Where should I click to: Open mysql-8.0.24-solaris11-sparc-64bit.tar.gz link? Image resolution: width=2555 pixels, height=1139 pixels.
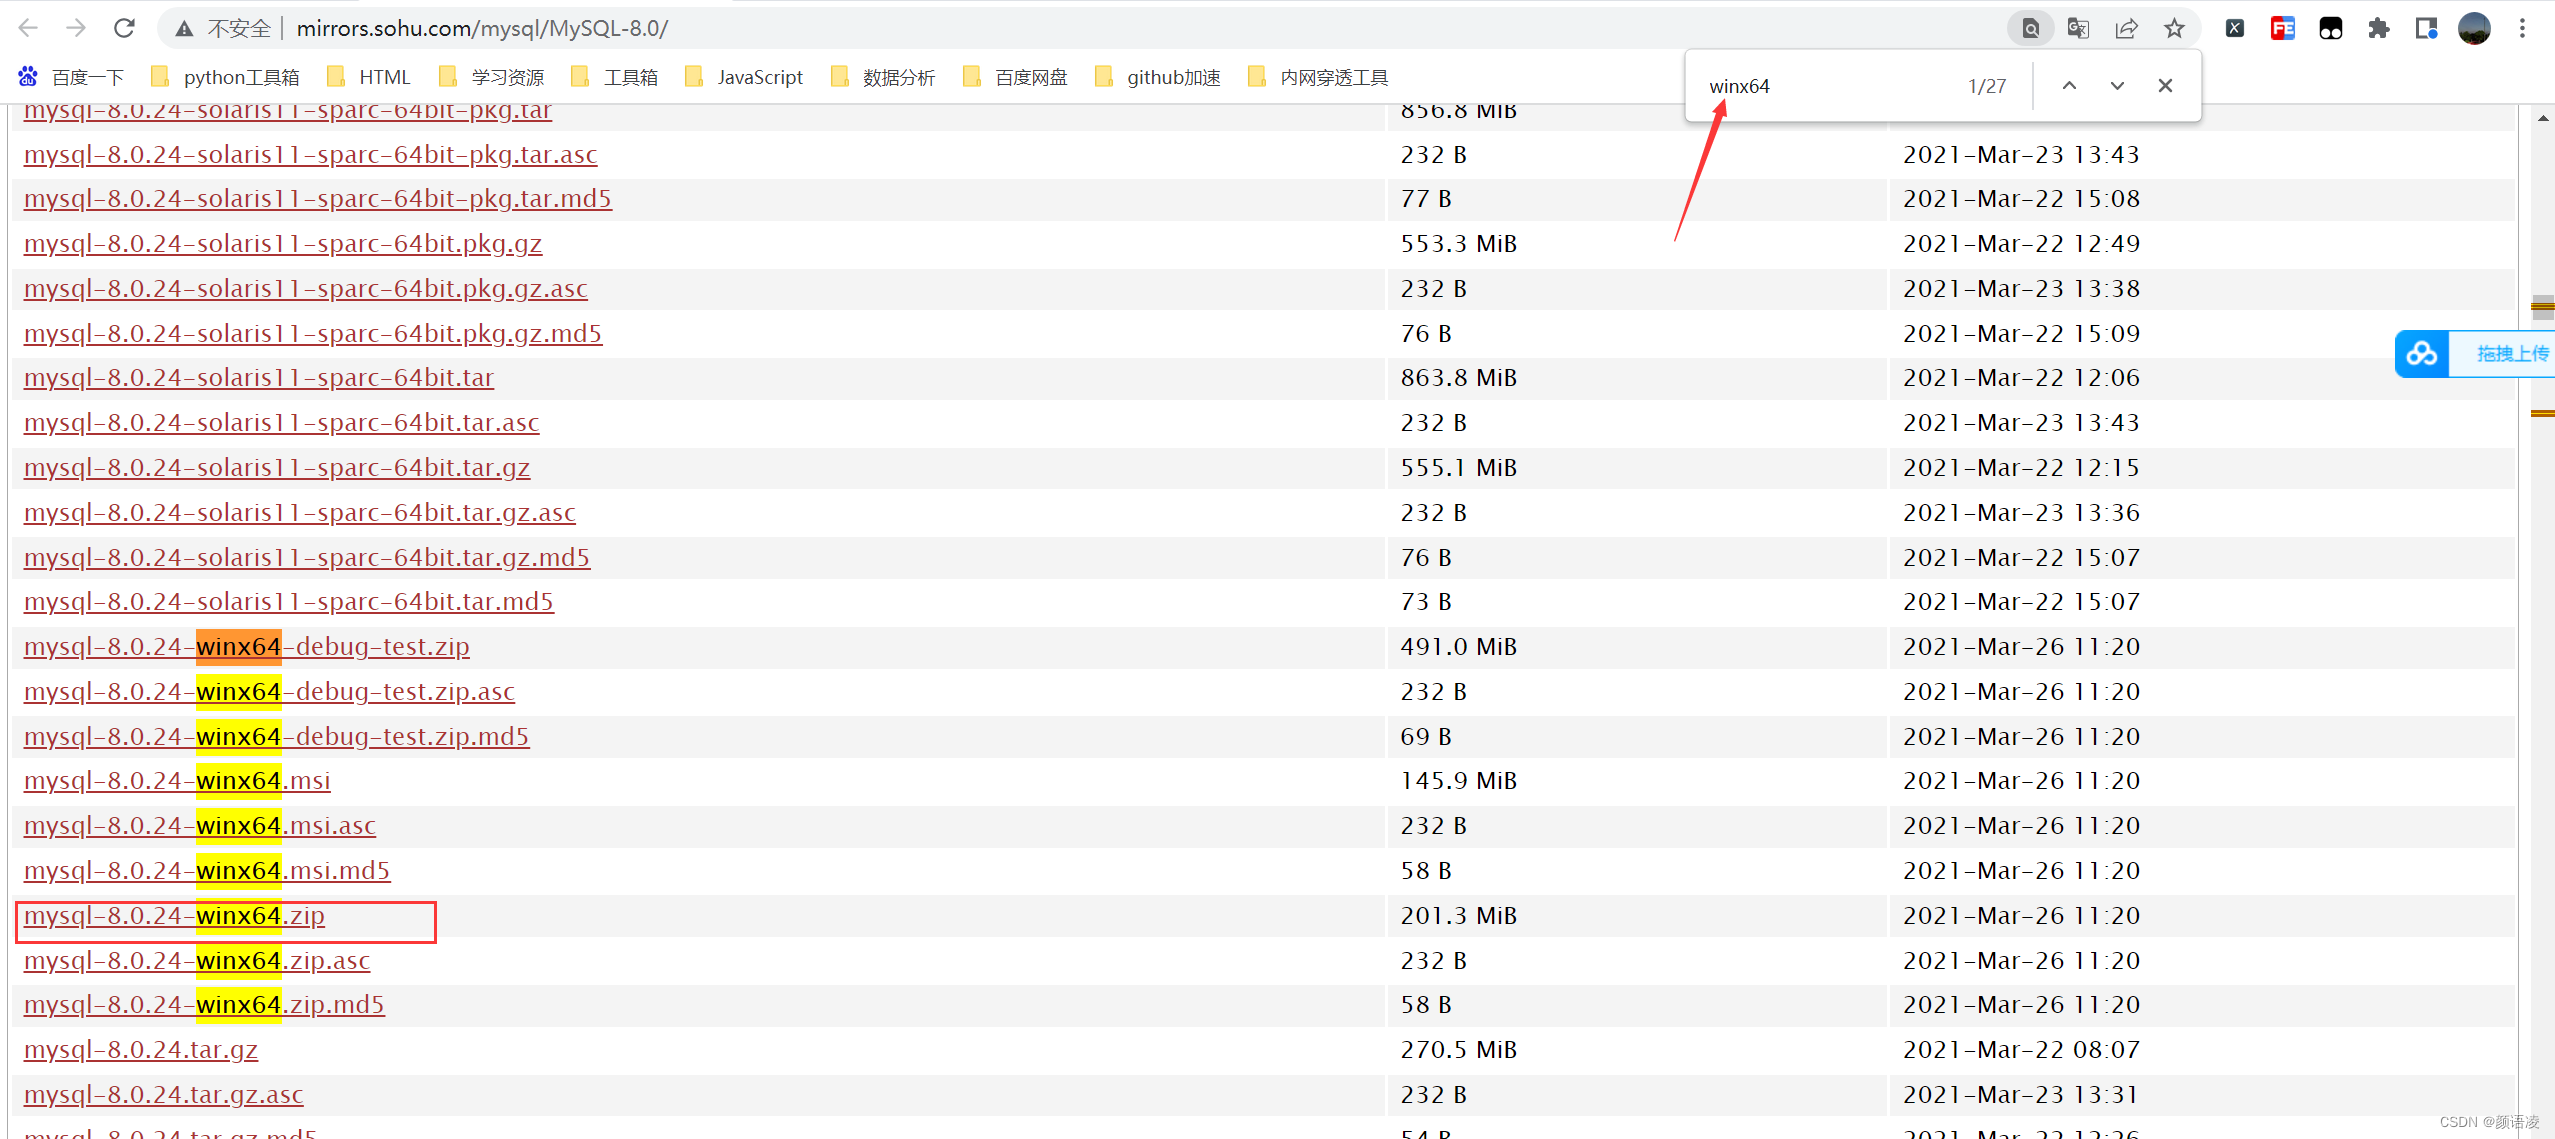[277, 467]
